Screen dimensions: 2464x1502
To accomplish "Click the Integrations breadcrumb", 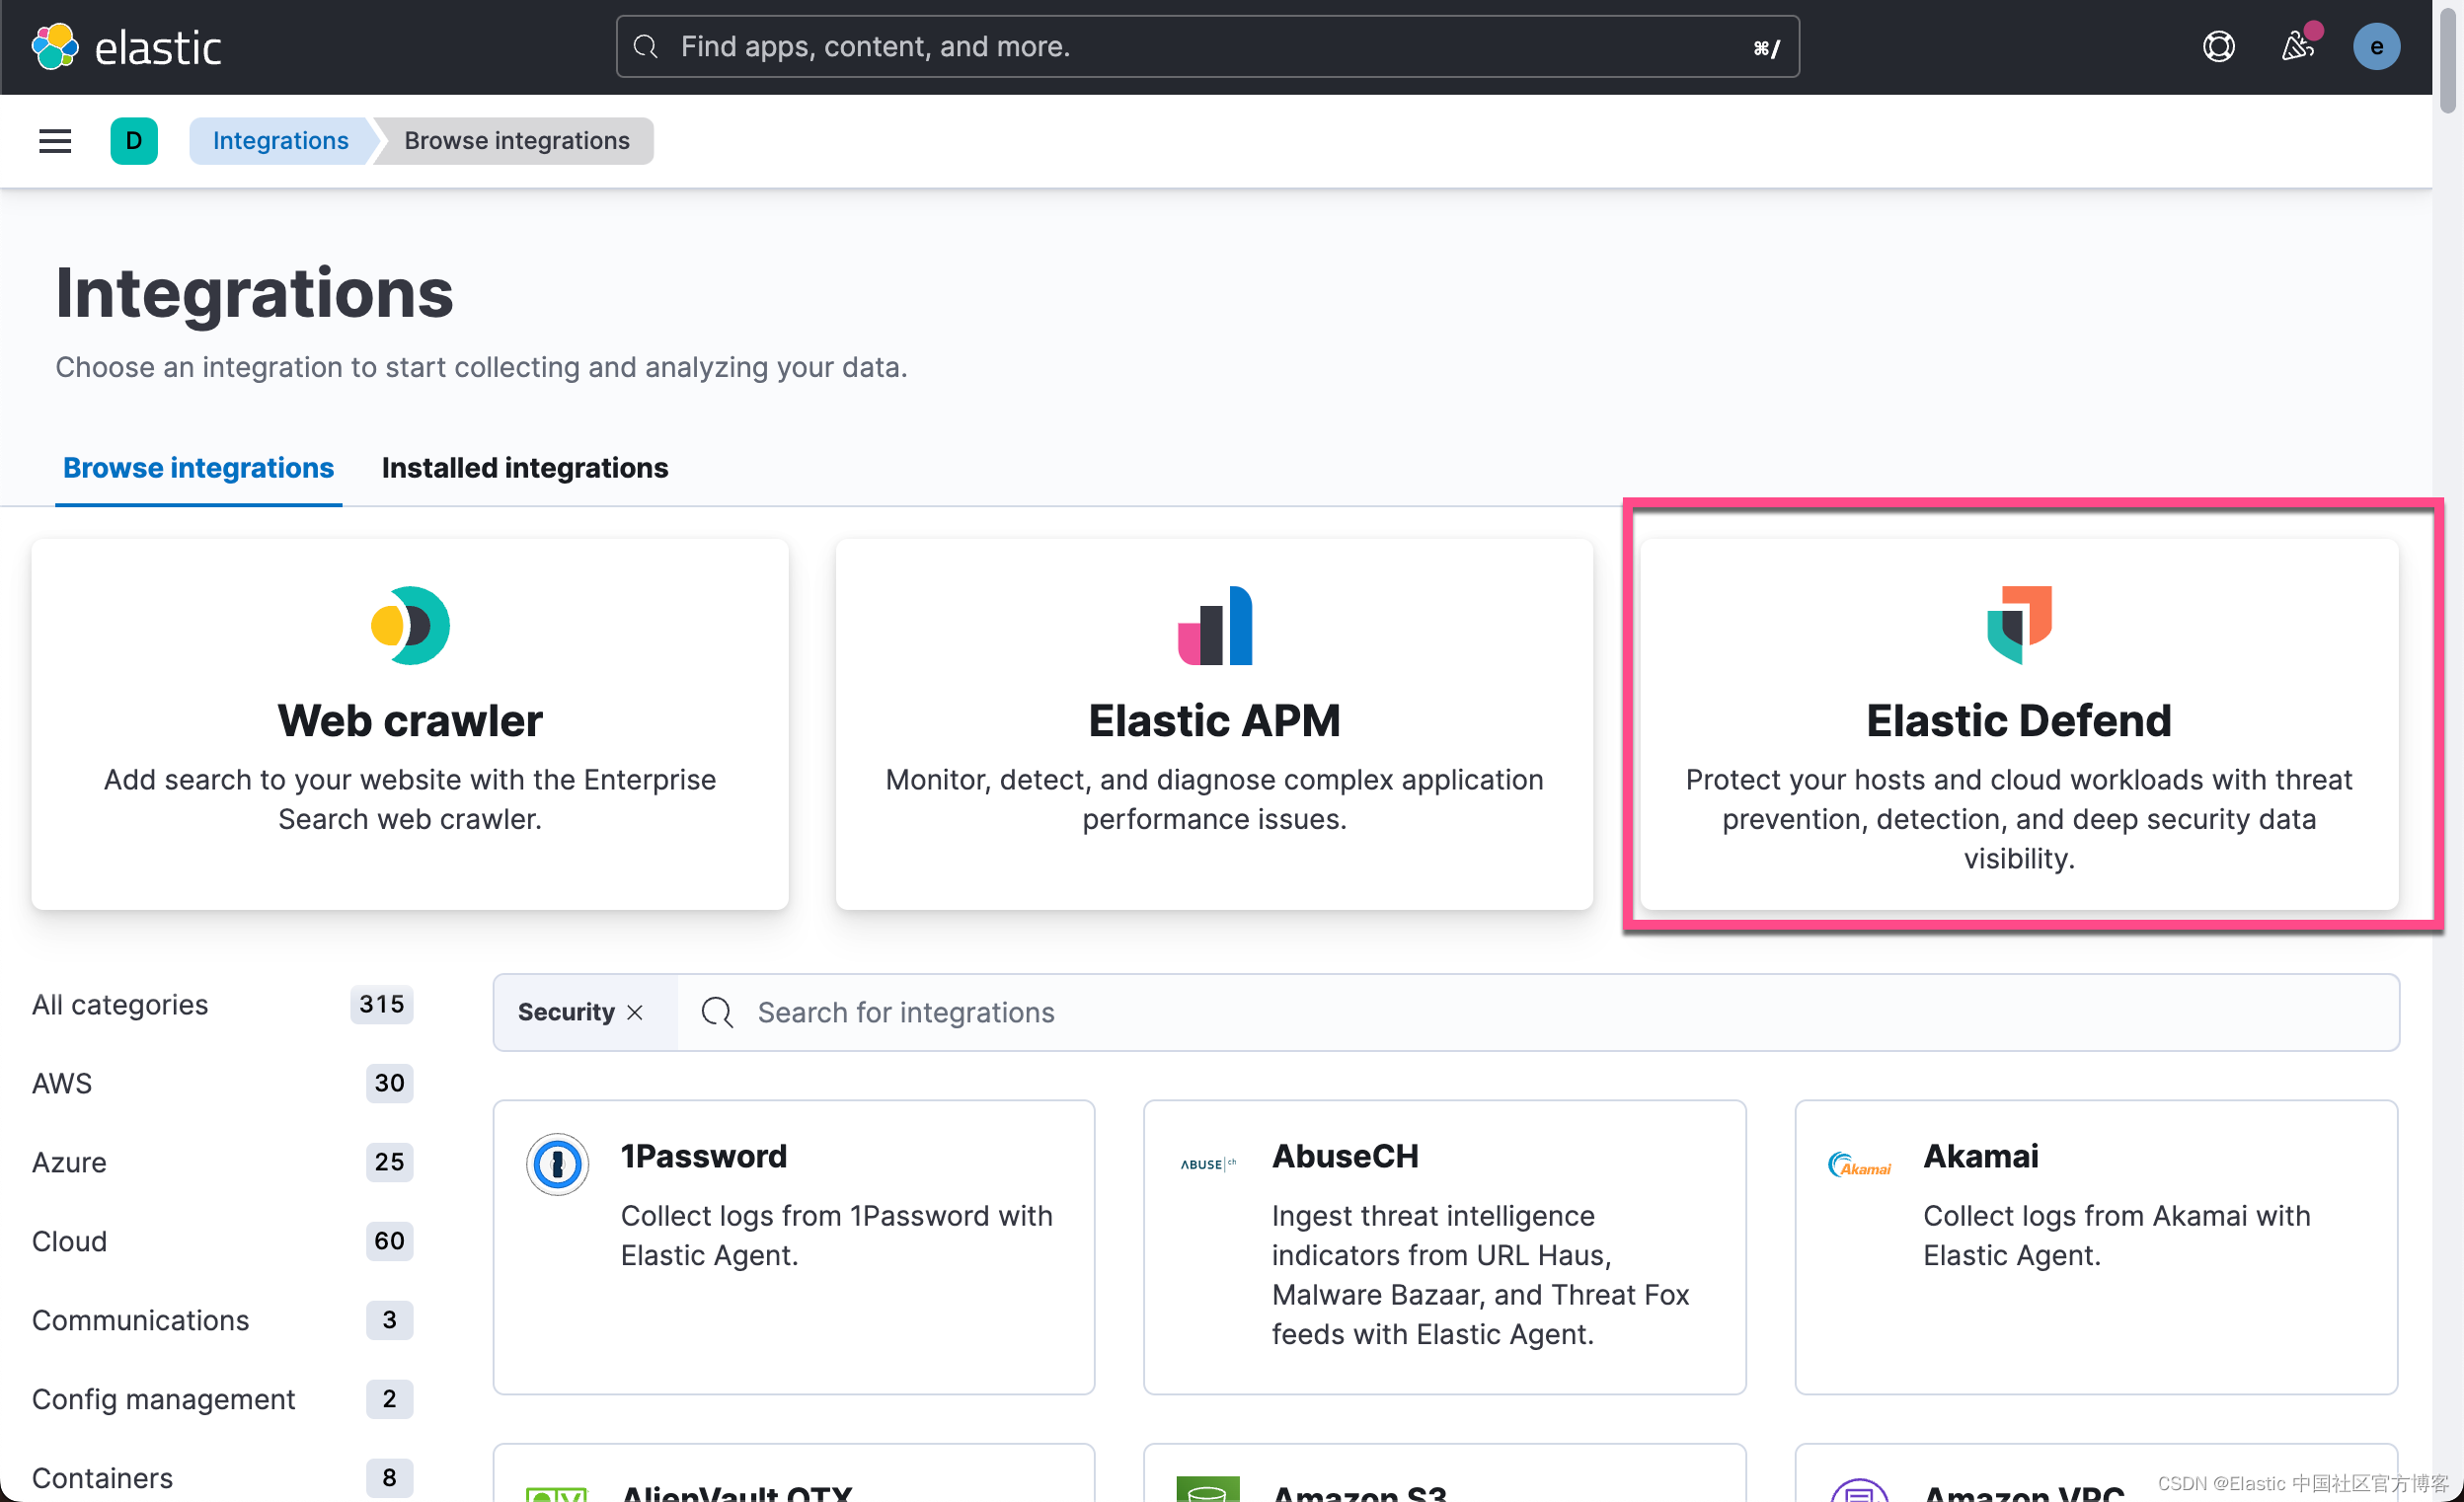I will pyautogui.click(x=280, y=141).
